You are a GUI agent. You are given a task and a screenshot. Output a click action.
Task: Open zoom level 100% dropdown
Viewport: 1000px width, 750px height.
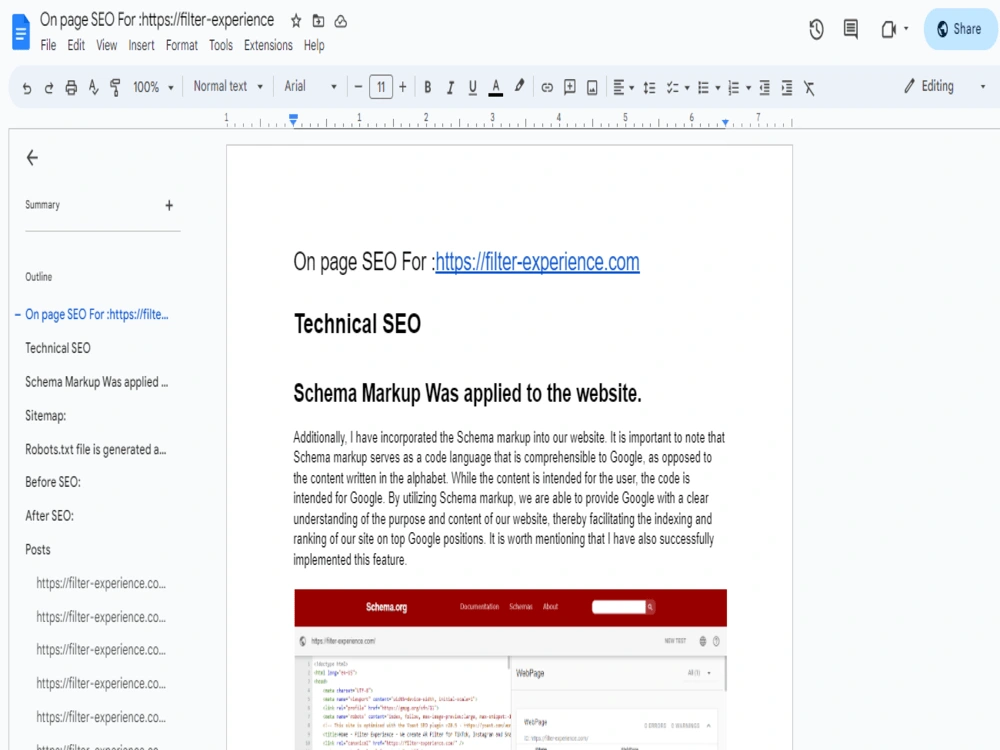point(152,87)
